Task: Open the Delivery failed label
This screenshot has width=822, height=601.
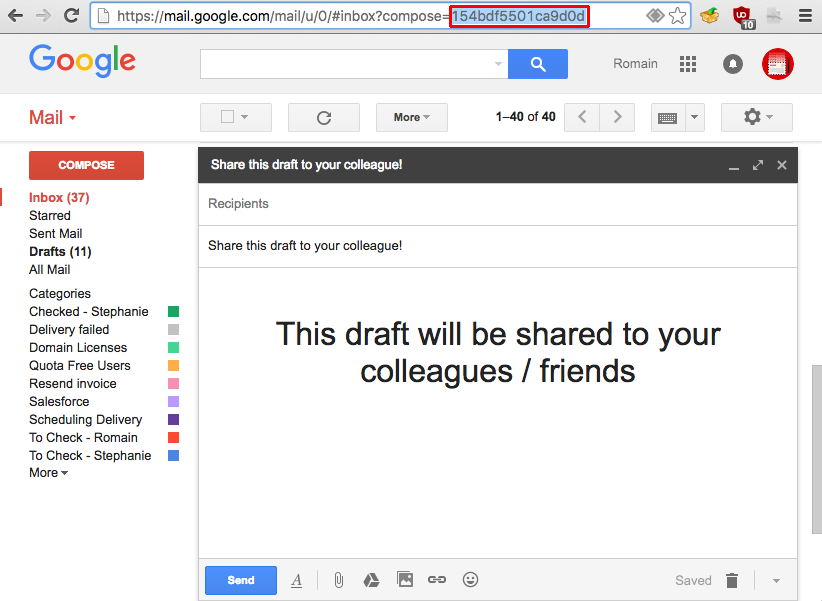Action: [x=69, y=329]
